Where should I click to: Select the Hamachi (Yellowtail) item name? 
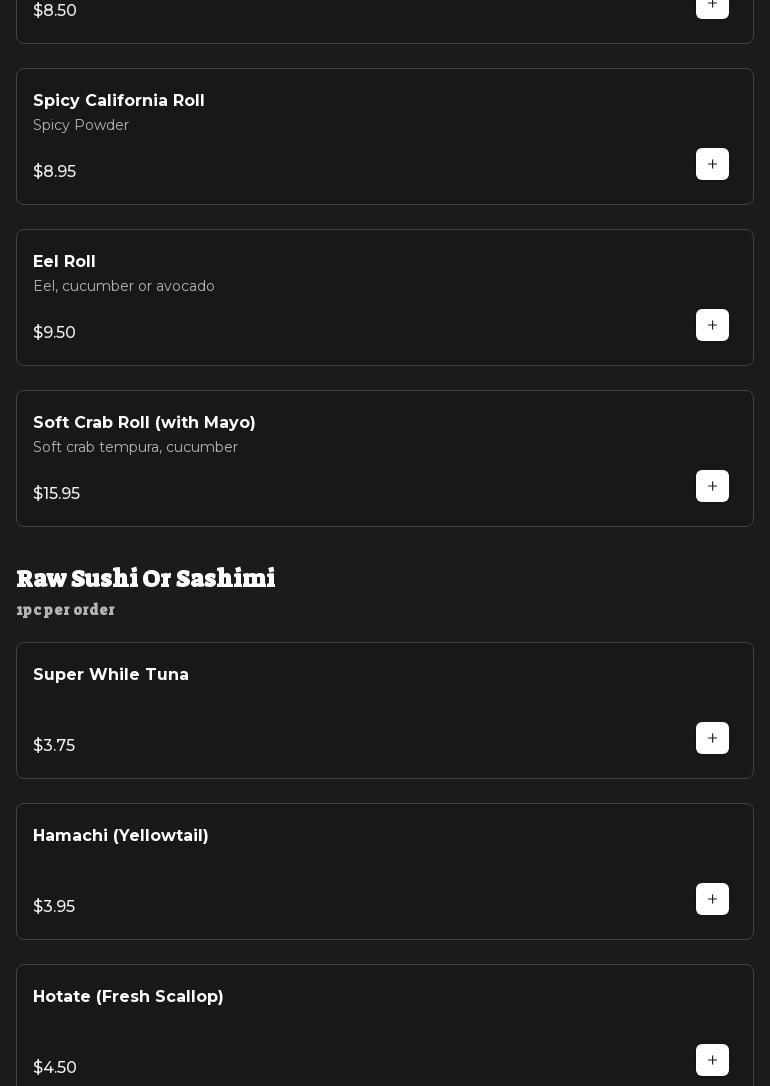[121, 836]
